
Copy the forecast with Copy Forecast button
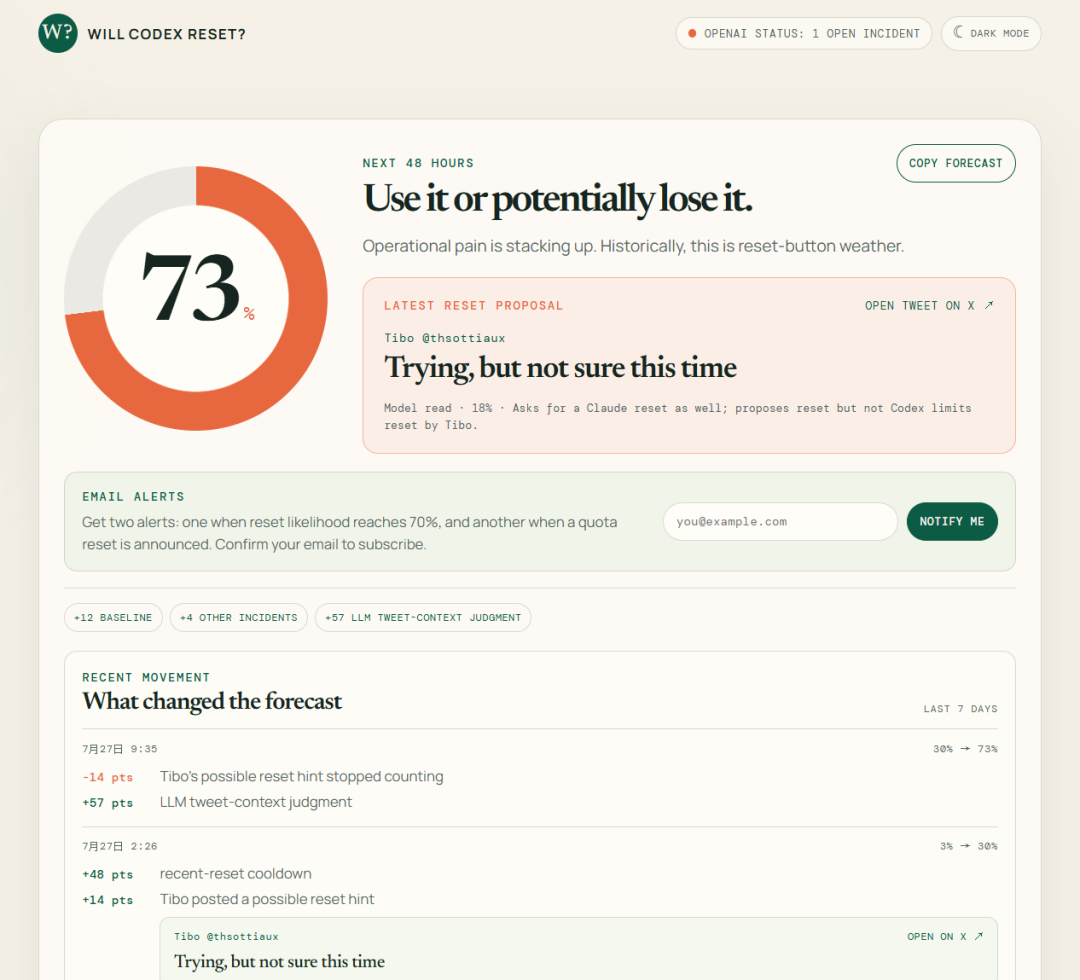pos(955,163)
